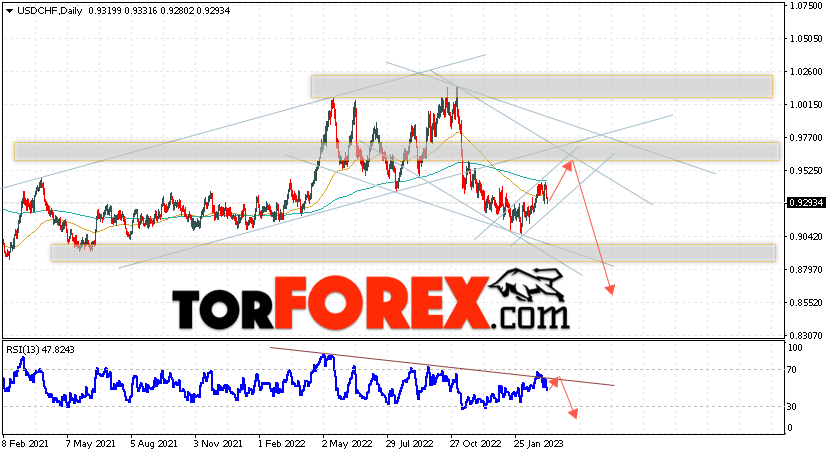Click the 29 Jul 2022 date label
Image resolution: width=830 pixels, height=455 pixels.
pyautogui.click(x=410, y=444)
